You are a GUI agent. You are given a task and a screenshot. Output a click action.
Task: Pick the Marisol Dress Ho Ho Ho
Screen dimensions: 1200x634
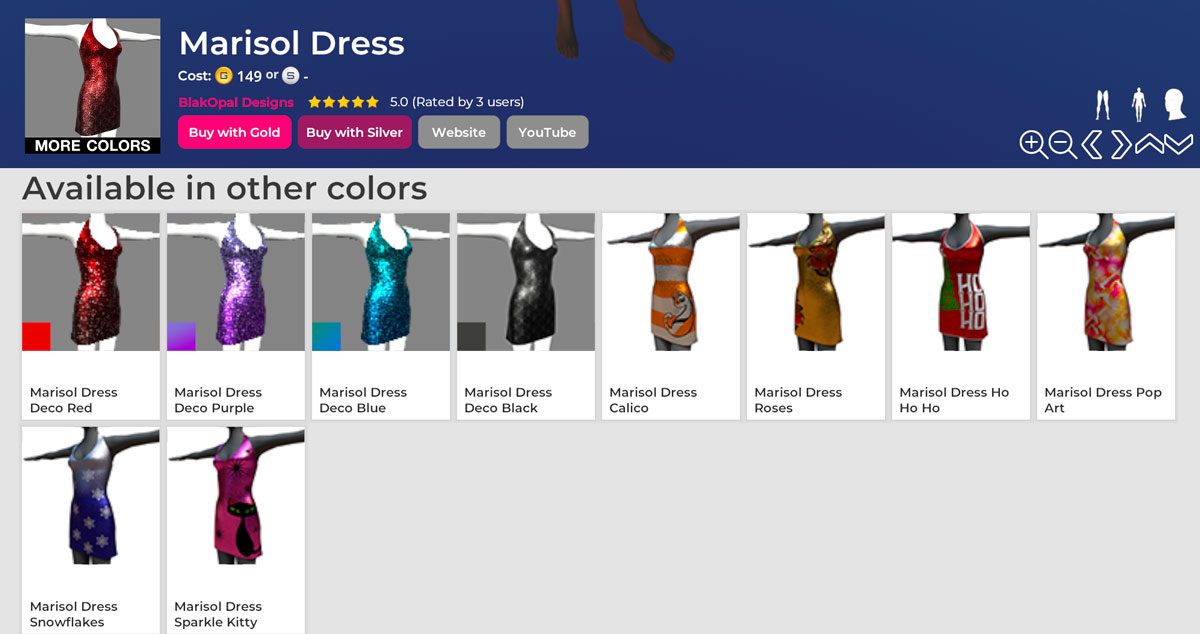pyautogui.click(x=960, y=315)
